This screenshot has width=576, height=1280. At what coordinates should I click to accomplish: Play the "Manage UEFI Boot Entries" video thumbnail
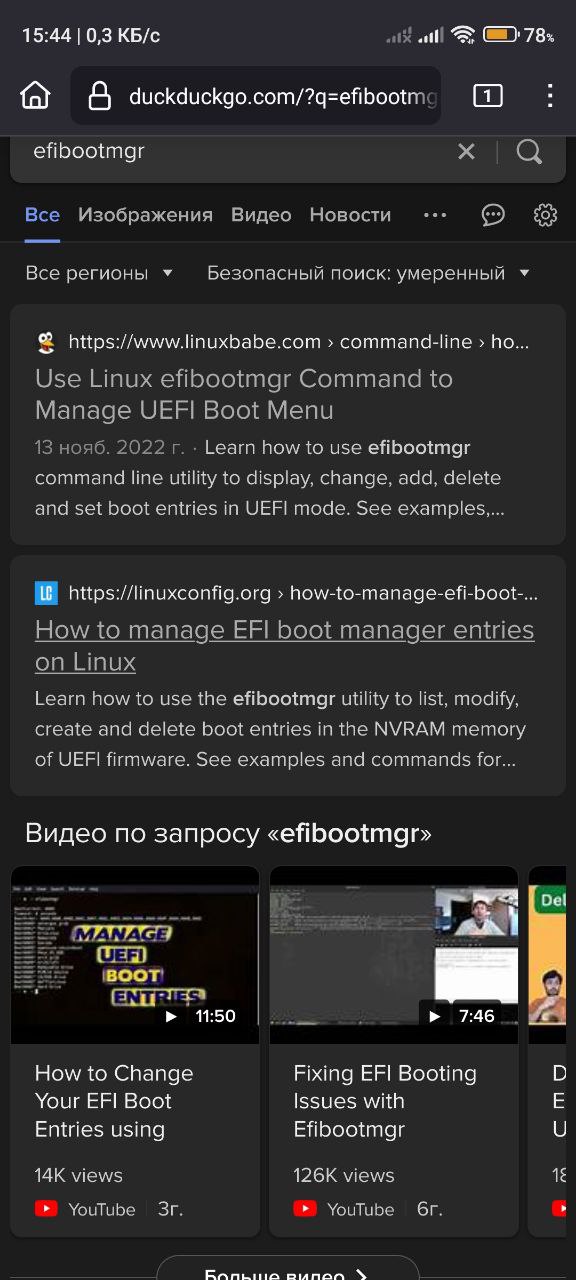coord(135,955)
